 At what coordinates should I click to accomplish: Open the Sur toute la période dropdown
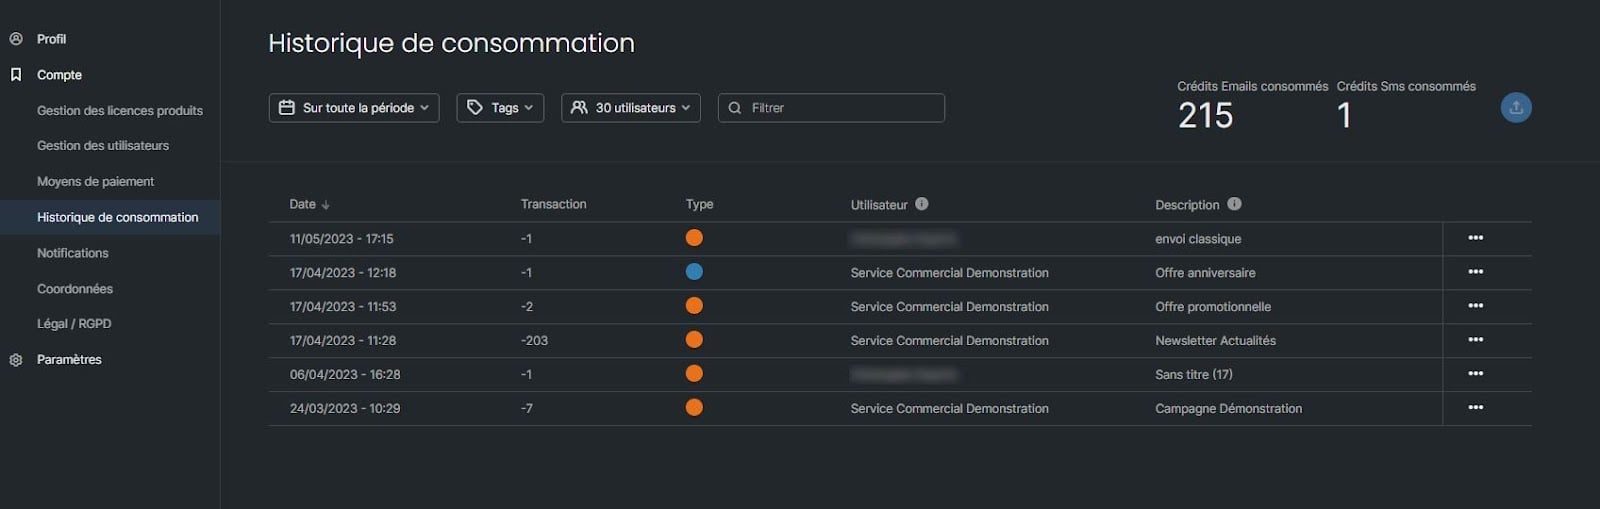point(354,108)
